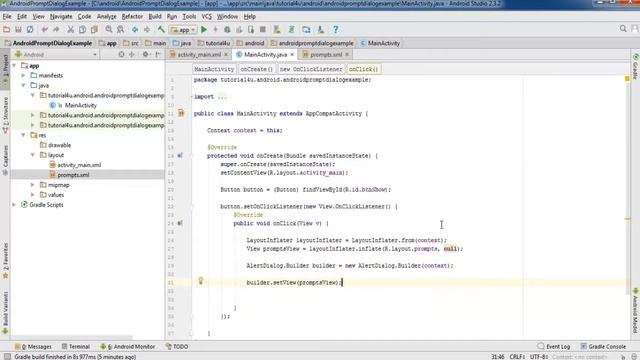640x360 pixels.
Task: Open the File menu
Action: coord(7,17)
